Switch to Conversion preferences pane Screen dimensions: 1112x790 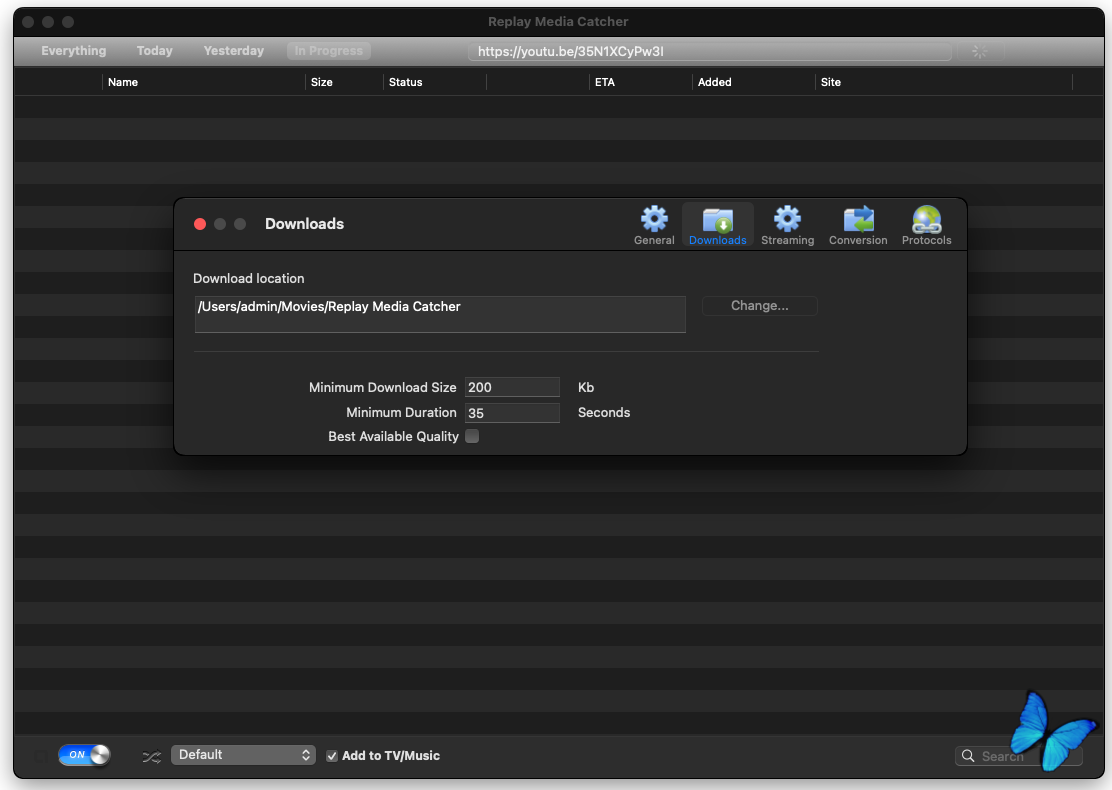[858, 225]
